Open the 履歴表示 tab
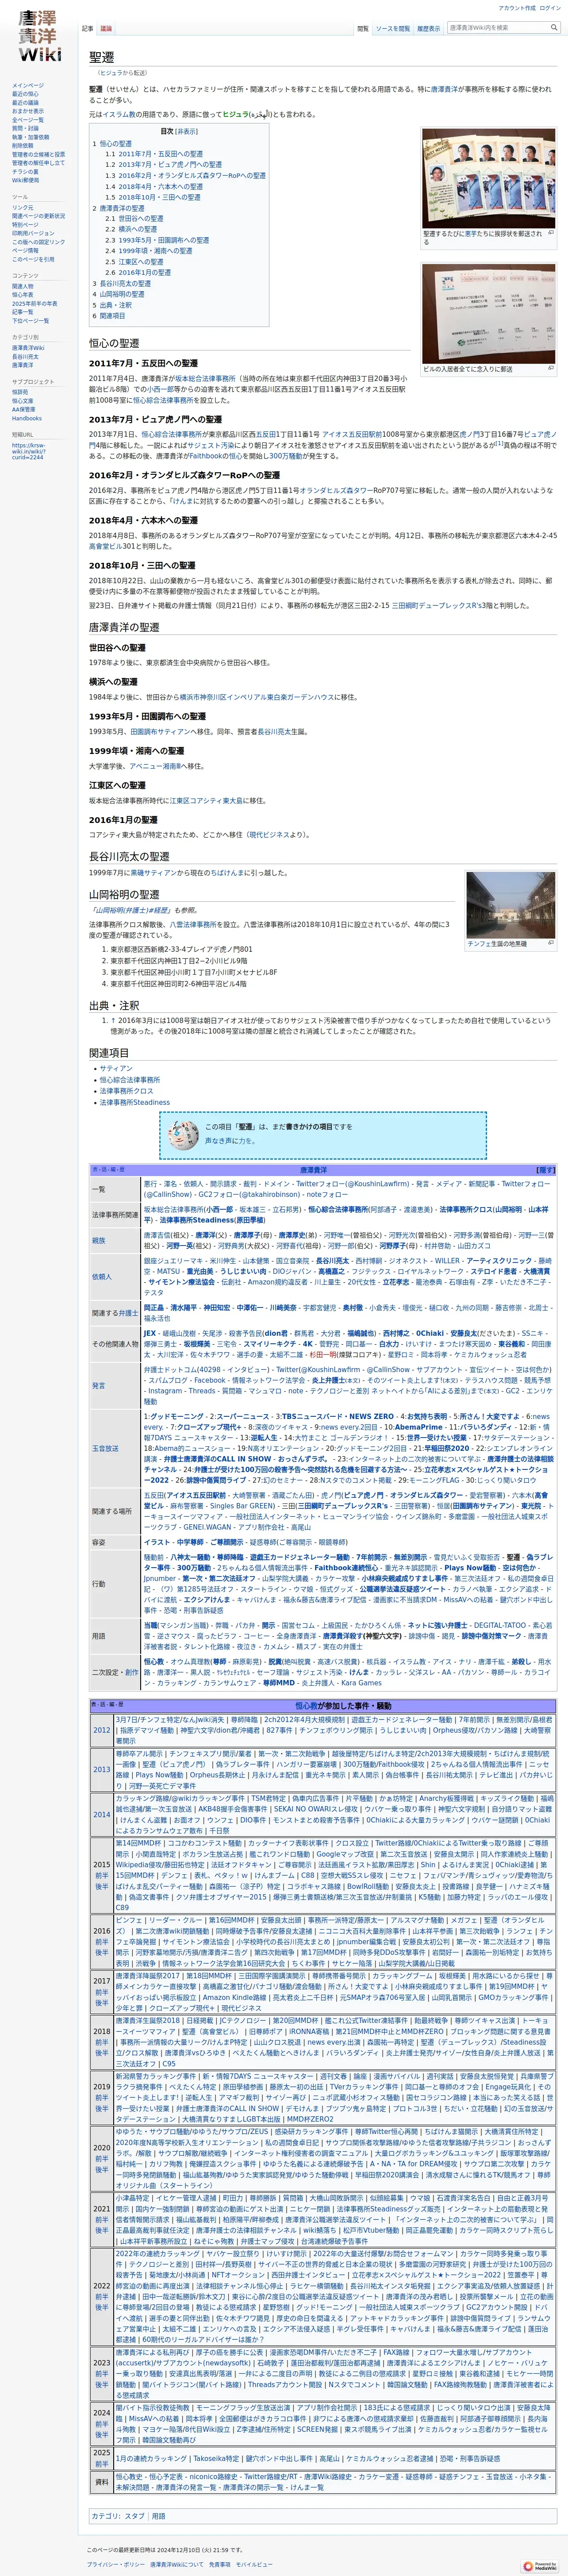This screenshot has width=568, height=2576. (428, 29)
